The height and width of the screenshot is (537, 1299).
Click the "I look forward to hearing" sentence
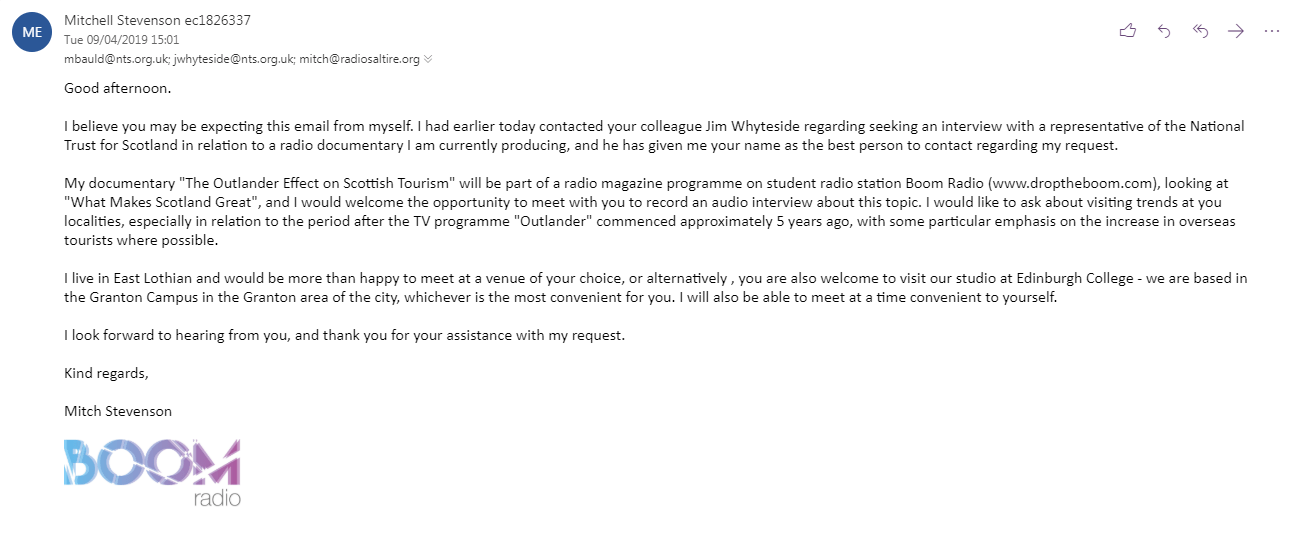coord(344,335)
